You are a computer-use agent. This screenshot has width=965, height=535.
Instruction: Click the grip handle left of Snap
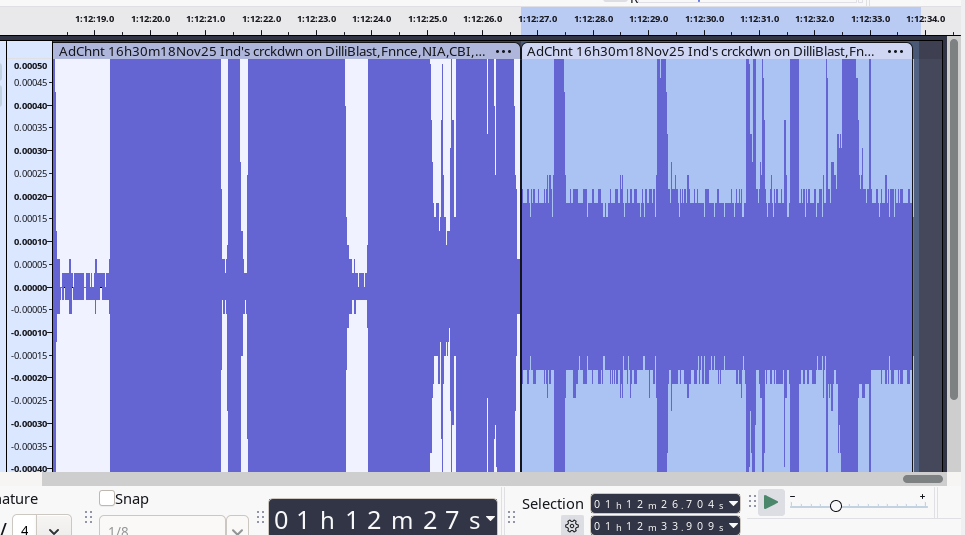[88, 518]
